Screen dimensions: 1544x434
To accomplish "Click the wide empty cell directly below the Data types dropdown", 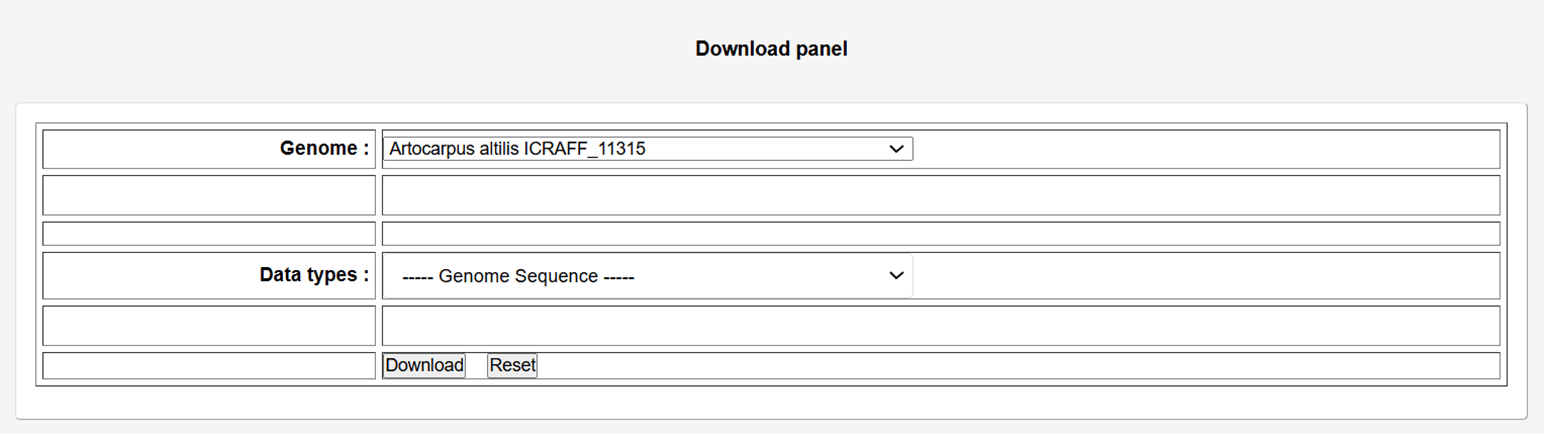I will [940, 326].
